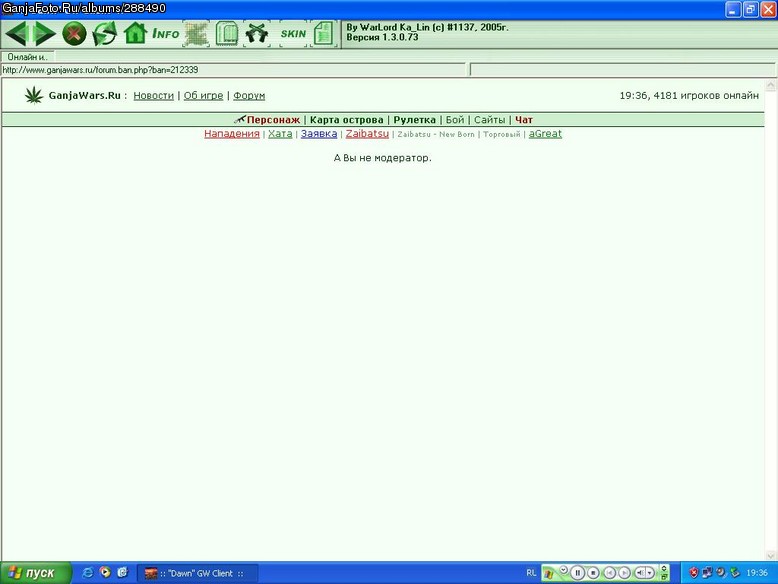Open volume control in taskbar player

click(x=641, y=573)
